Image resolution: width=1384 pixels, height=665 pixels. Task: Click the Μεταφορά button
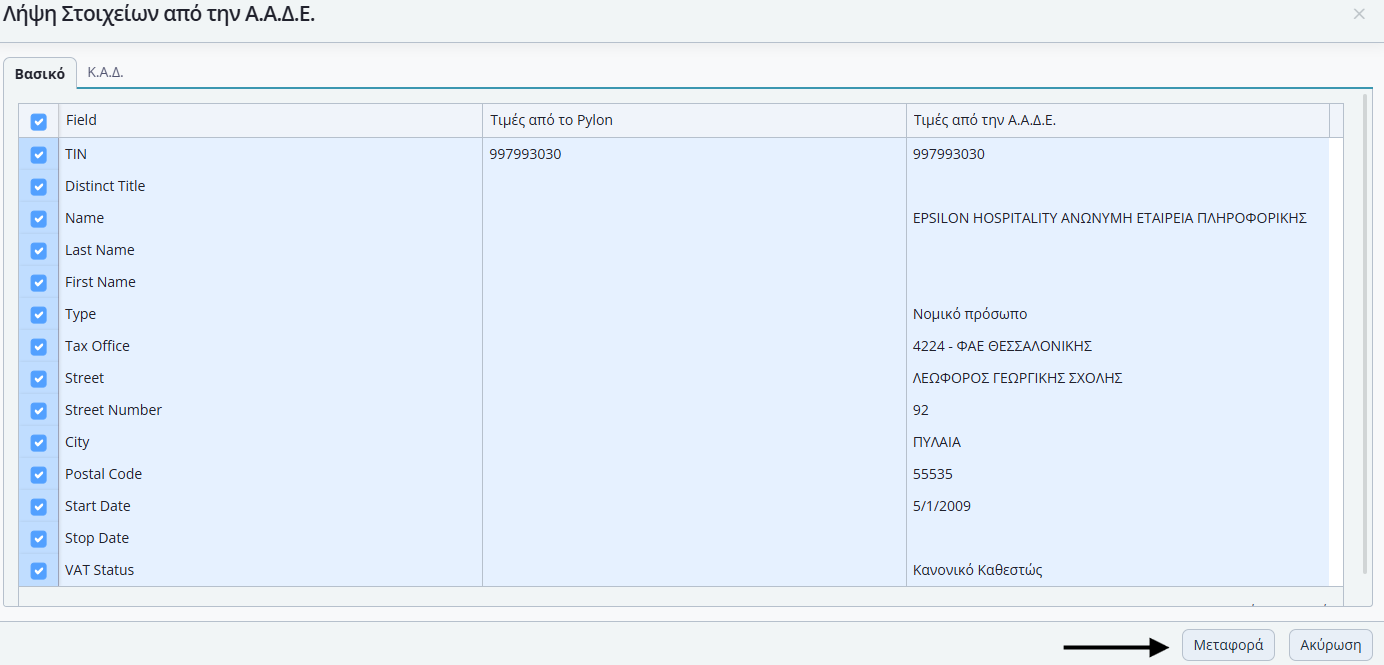click(1228, 645)
